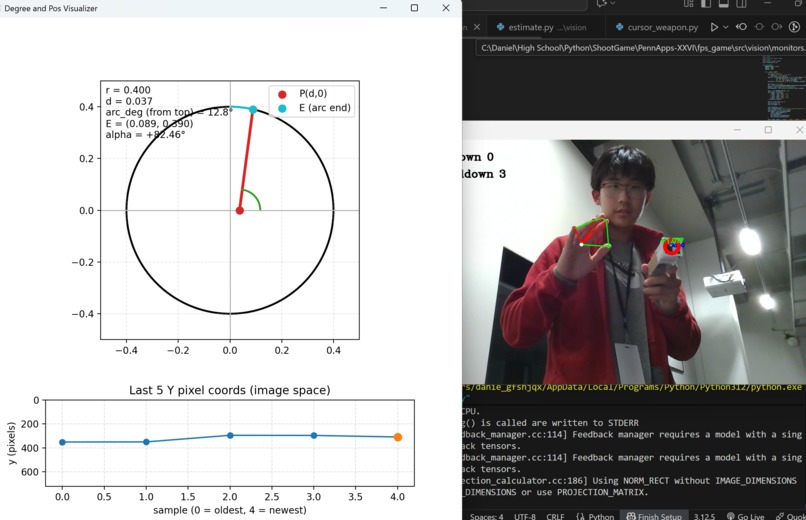806x520 pixels.
Task: Run the Python file with the play icon
Action: [714, 27]
